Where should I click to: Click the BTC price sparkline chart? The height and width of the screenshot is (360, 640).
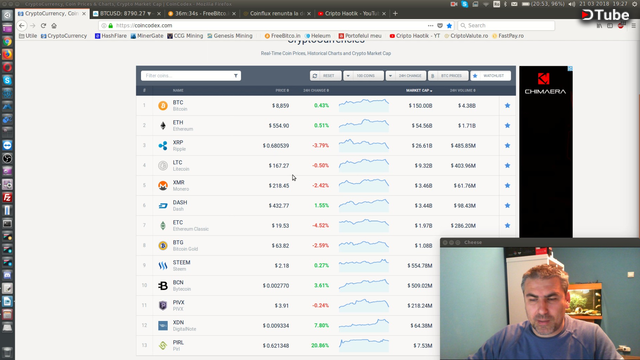click(x=364, y=106)
